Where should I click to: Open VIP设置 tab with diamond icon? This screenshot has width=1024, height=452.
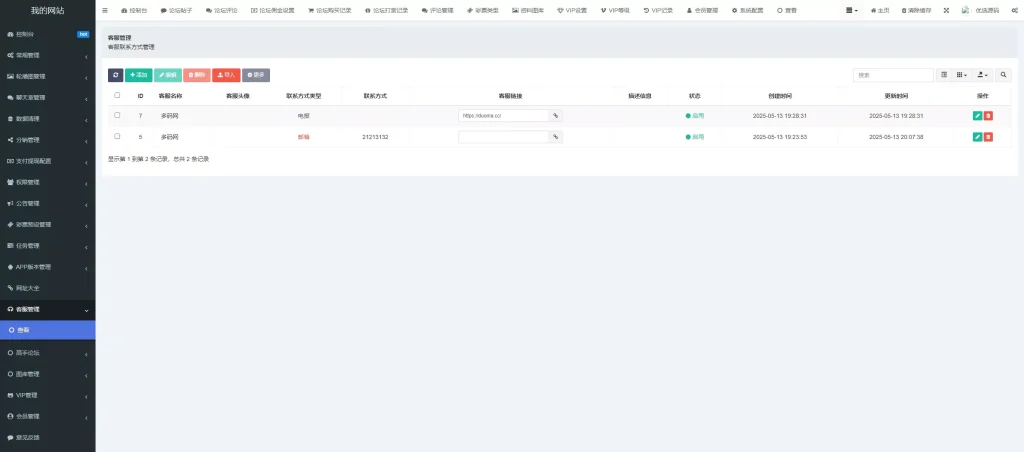[572, 10]
